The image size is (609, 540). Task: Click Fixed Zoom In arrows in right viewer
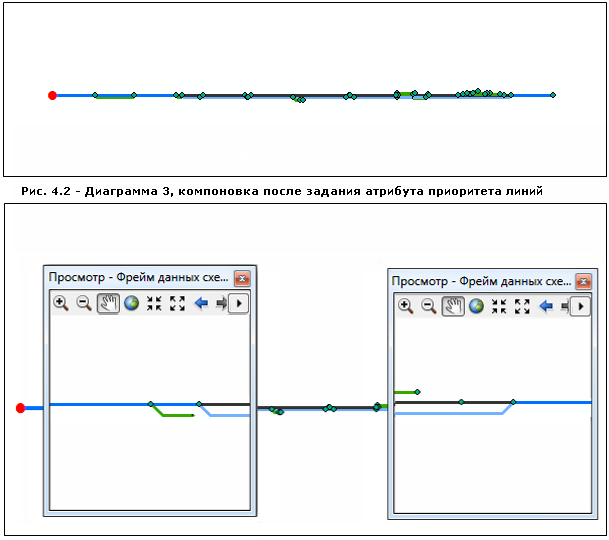[499, 306]
